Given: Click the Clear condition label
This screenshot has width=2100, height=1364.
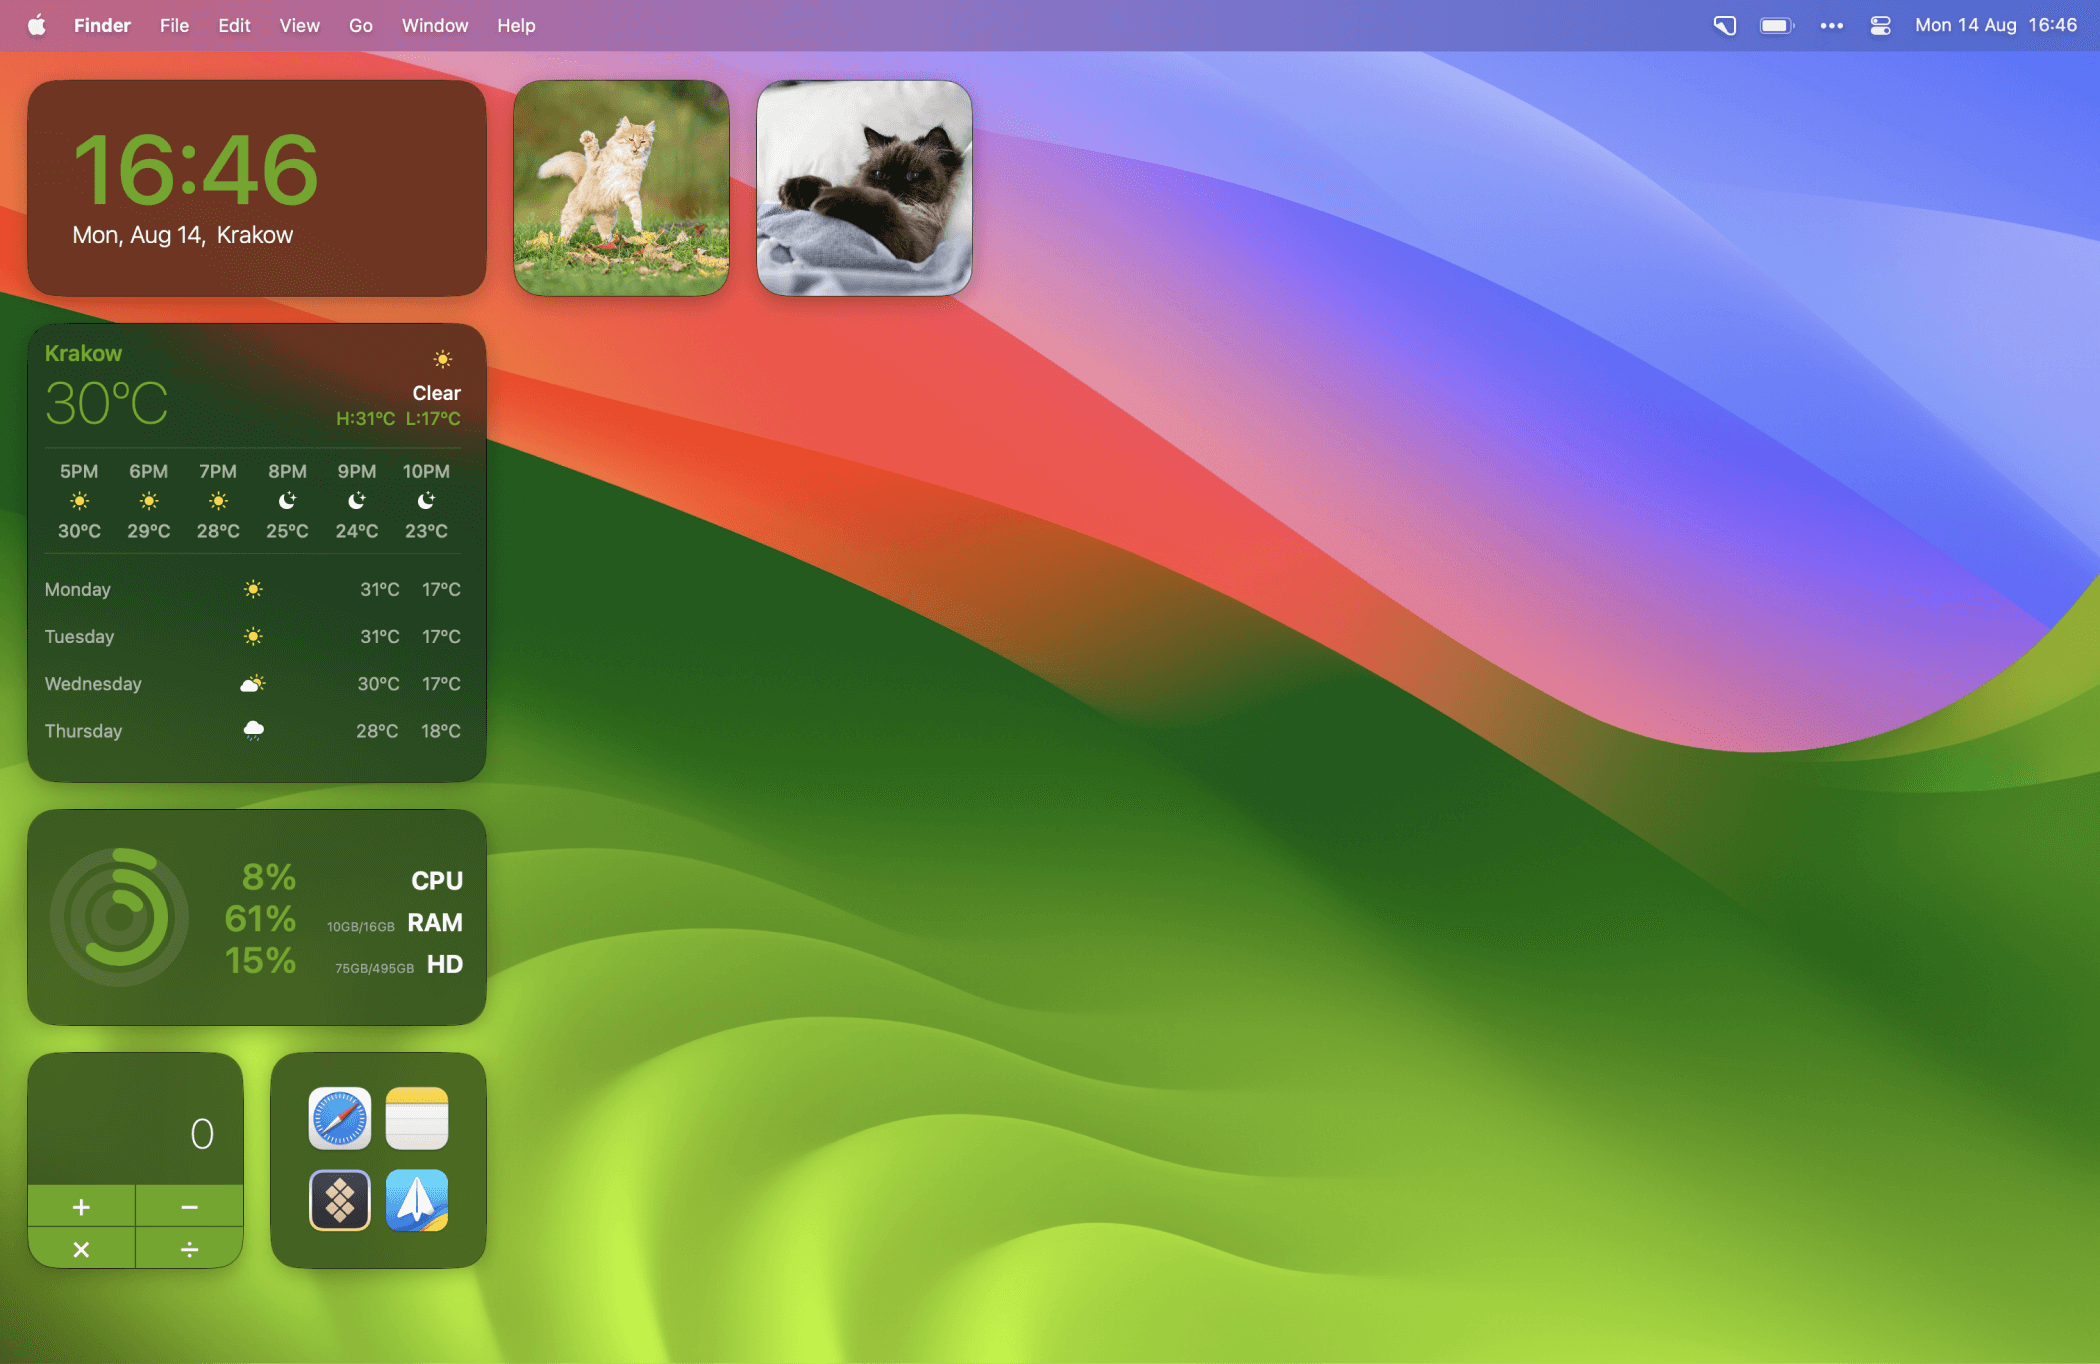Looking at the screenshot, I should click(436, 393).
